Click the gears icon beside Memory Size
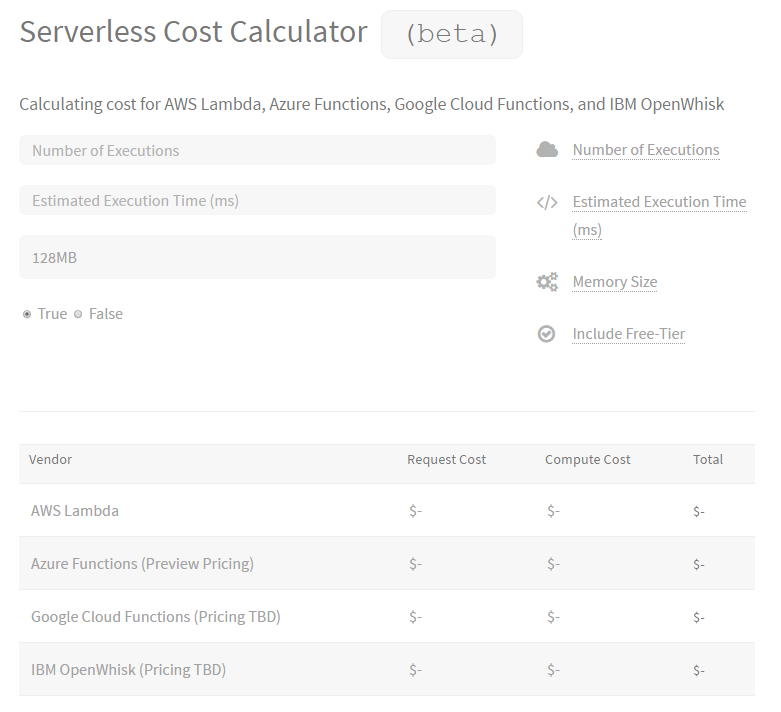The height and width of the screenshot is (712, 781). tap(547, 282)
